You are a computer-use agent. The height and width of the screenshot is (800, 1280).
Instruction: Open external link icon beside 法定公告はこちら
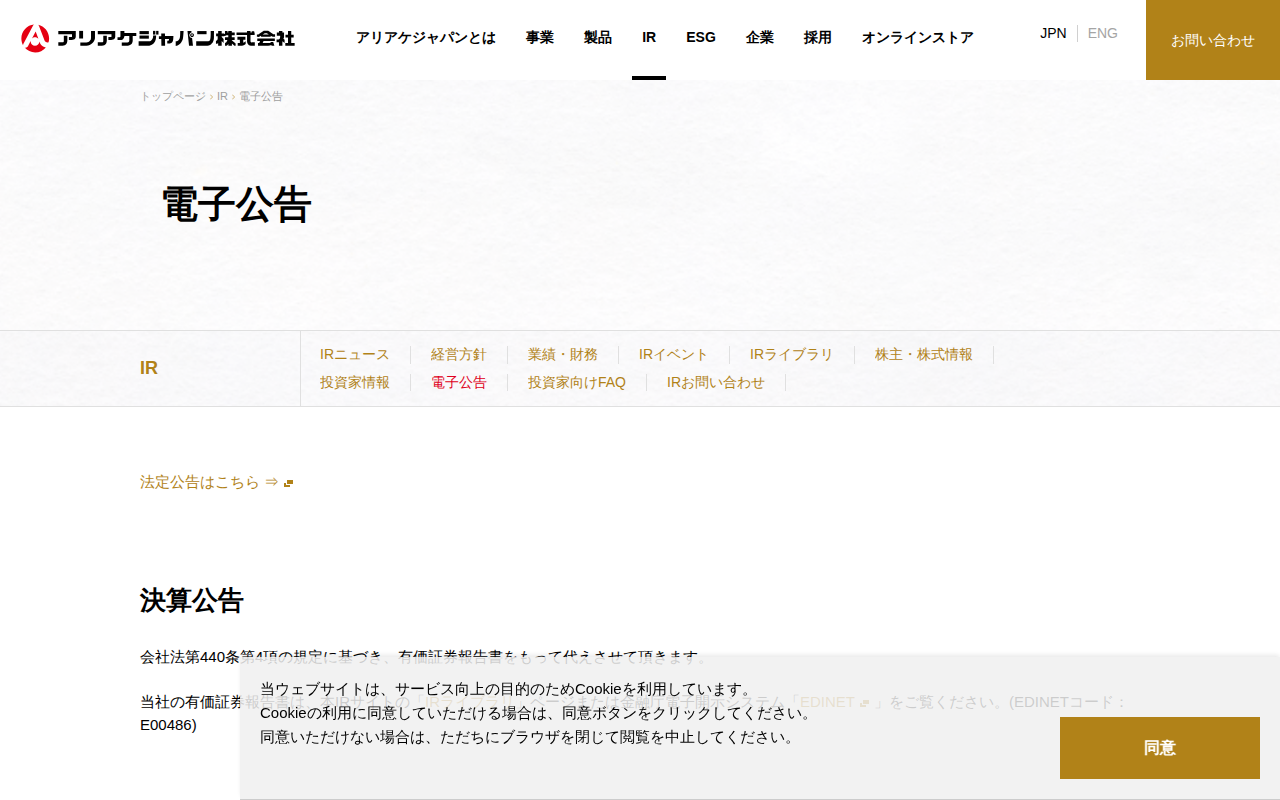click(x=288, y=483)
